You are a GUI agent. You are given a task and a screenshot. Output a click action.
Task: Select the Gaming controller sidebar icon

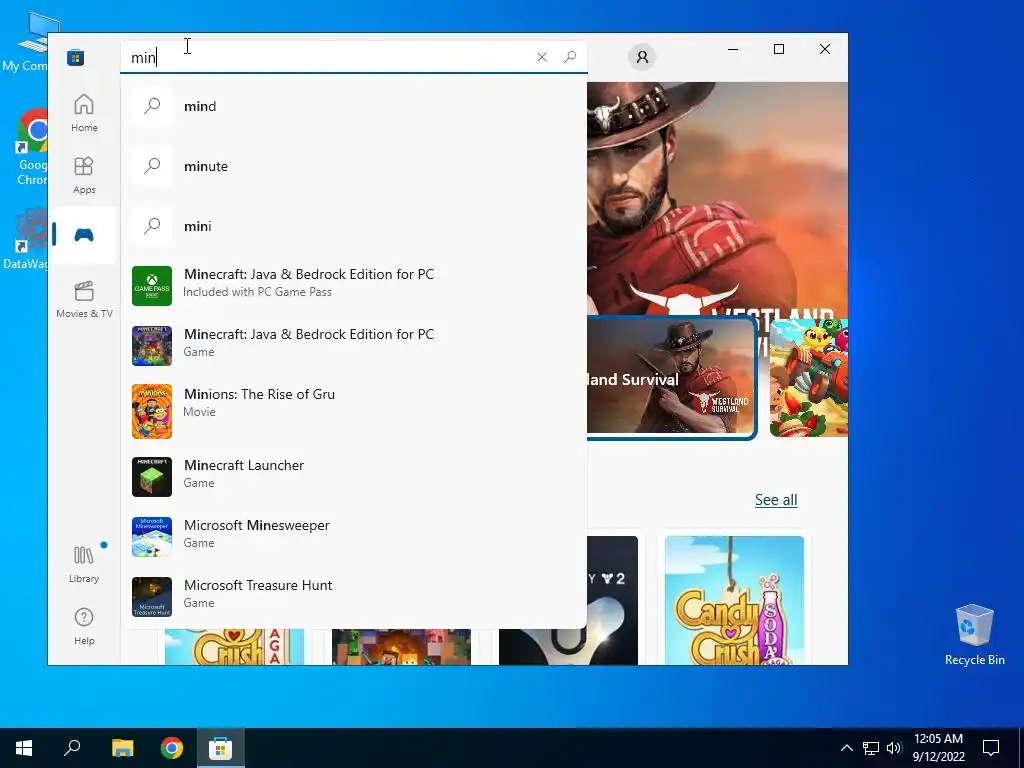coord(84,235)
